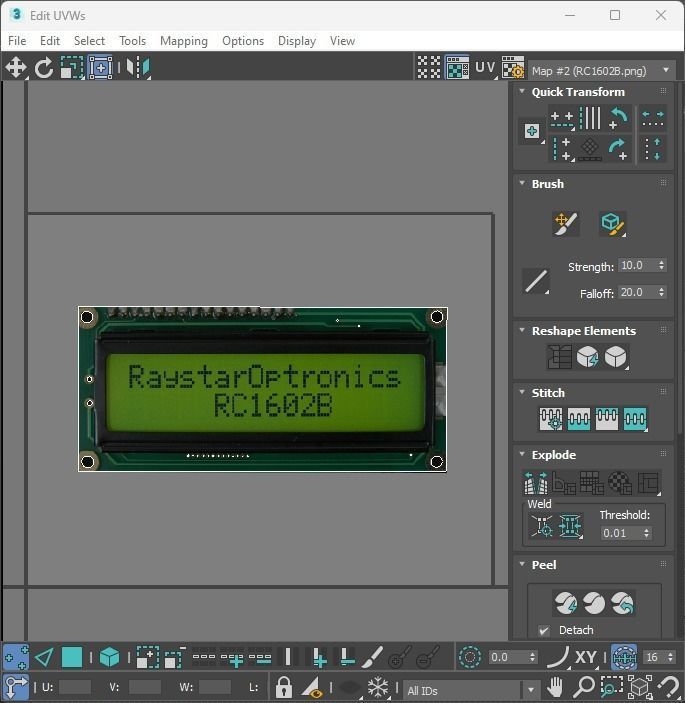Open the Options menu

[243, 41]
